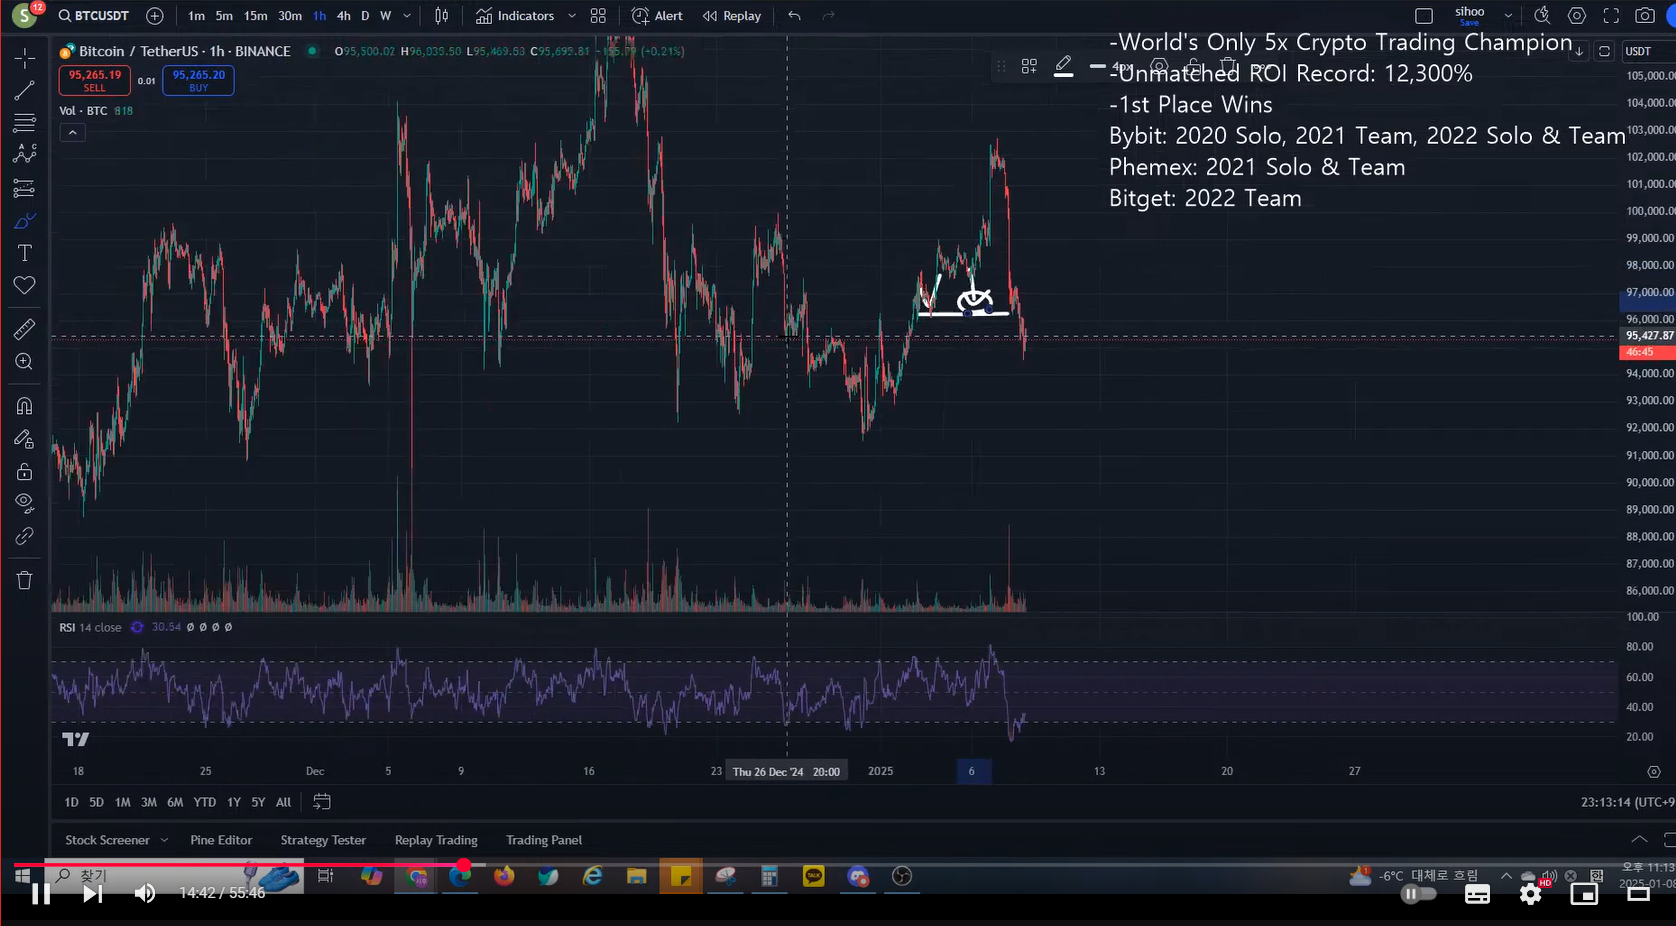Viewport: 1676px width, 926px height.
Task: Expand the sihoo layout dropdown
Action: pos(1508,16)
